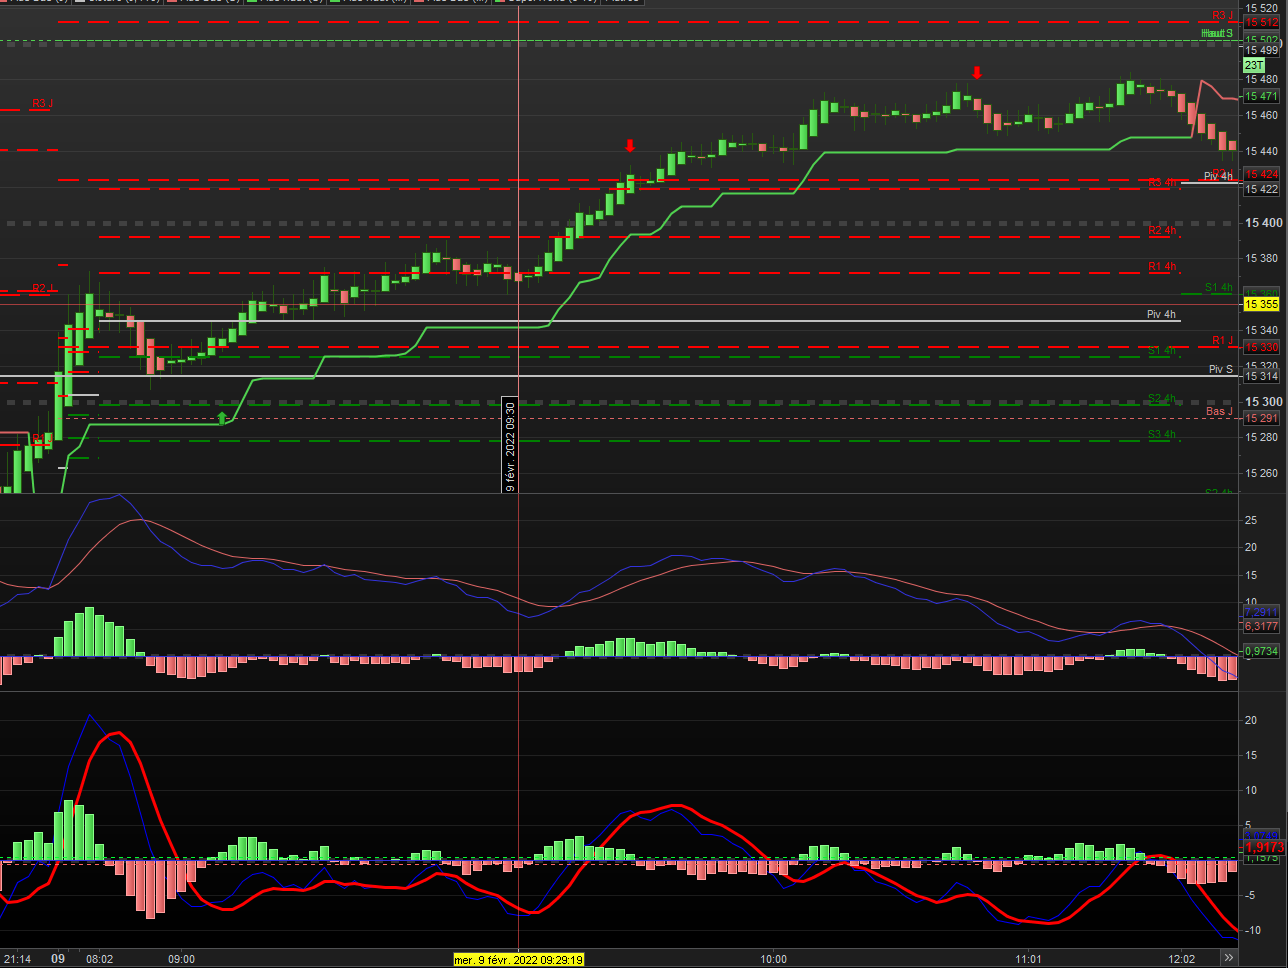Screen dimensions: 1288x968
Task: Click the vertical cursor label 9 févr. 2022 09:30
Action: (x=510, y=445)
